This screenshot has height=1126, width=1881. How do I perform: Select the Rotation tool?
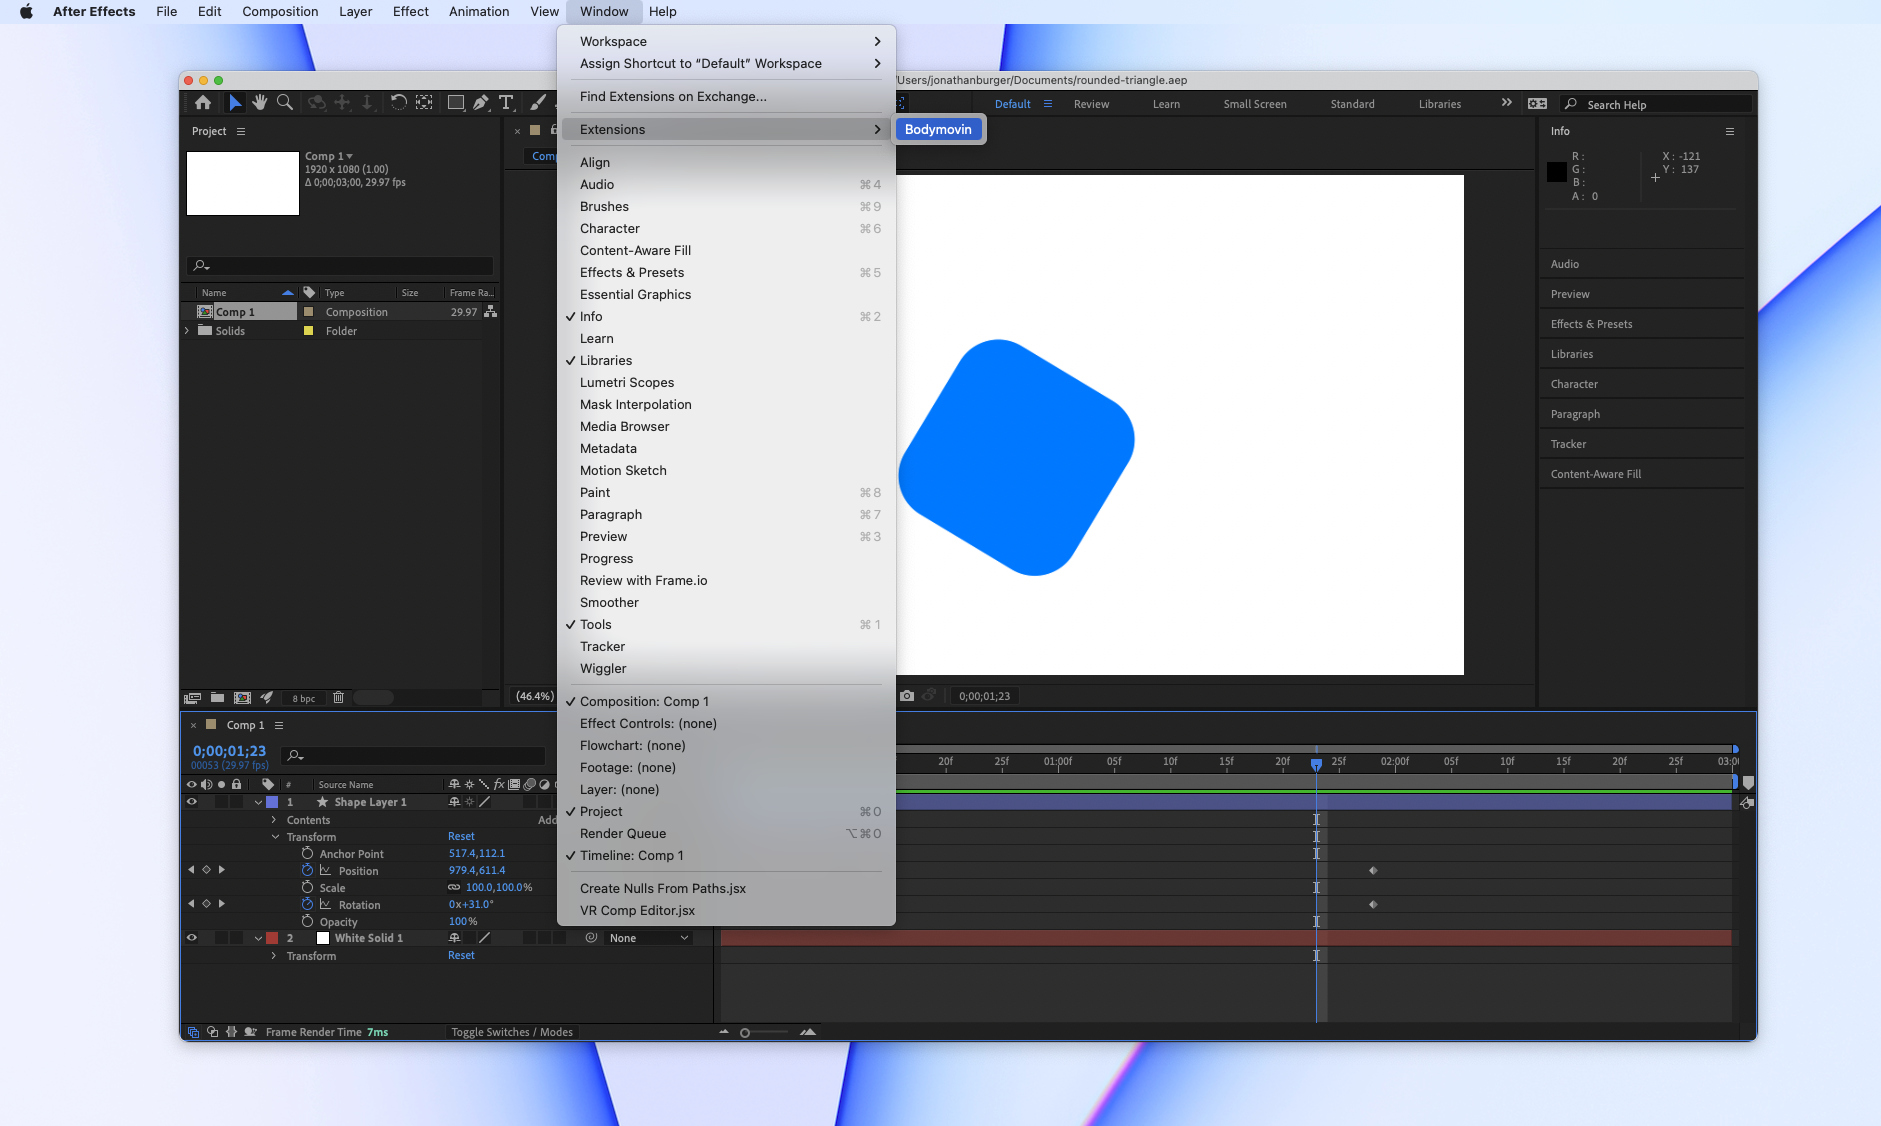coord(398,103)
